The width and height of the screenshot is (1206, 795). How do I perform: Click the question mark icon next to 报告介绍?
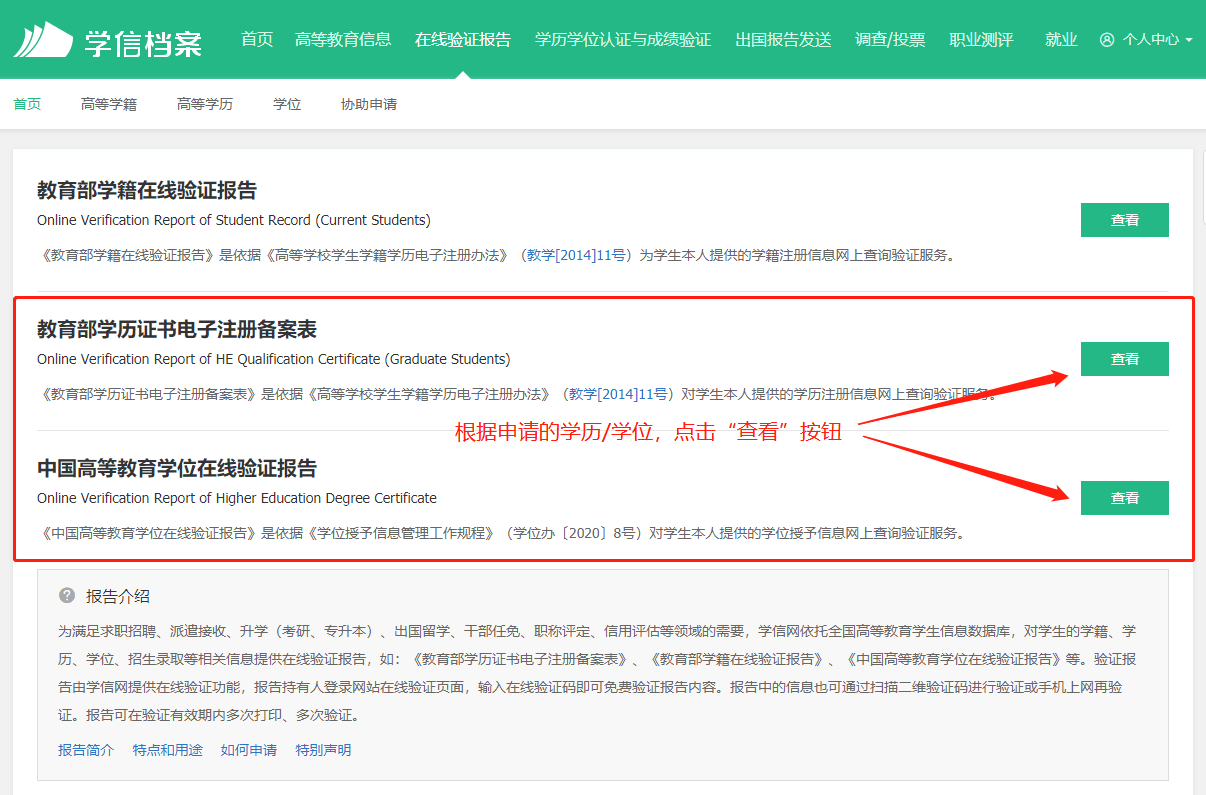(x=66, y=594)
